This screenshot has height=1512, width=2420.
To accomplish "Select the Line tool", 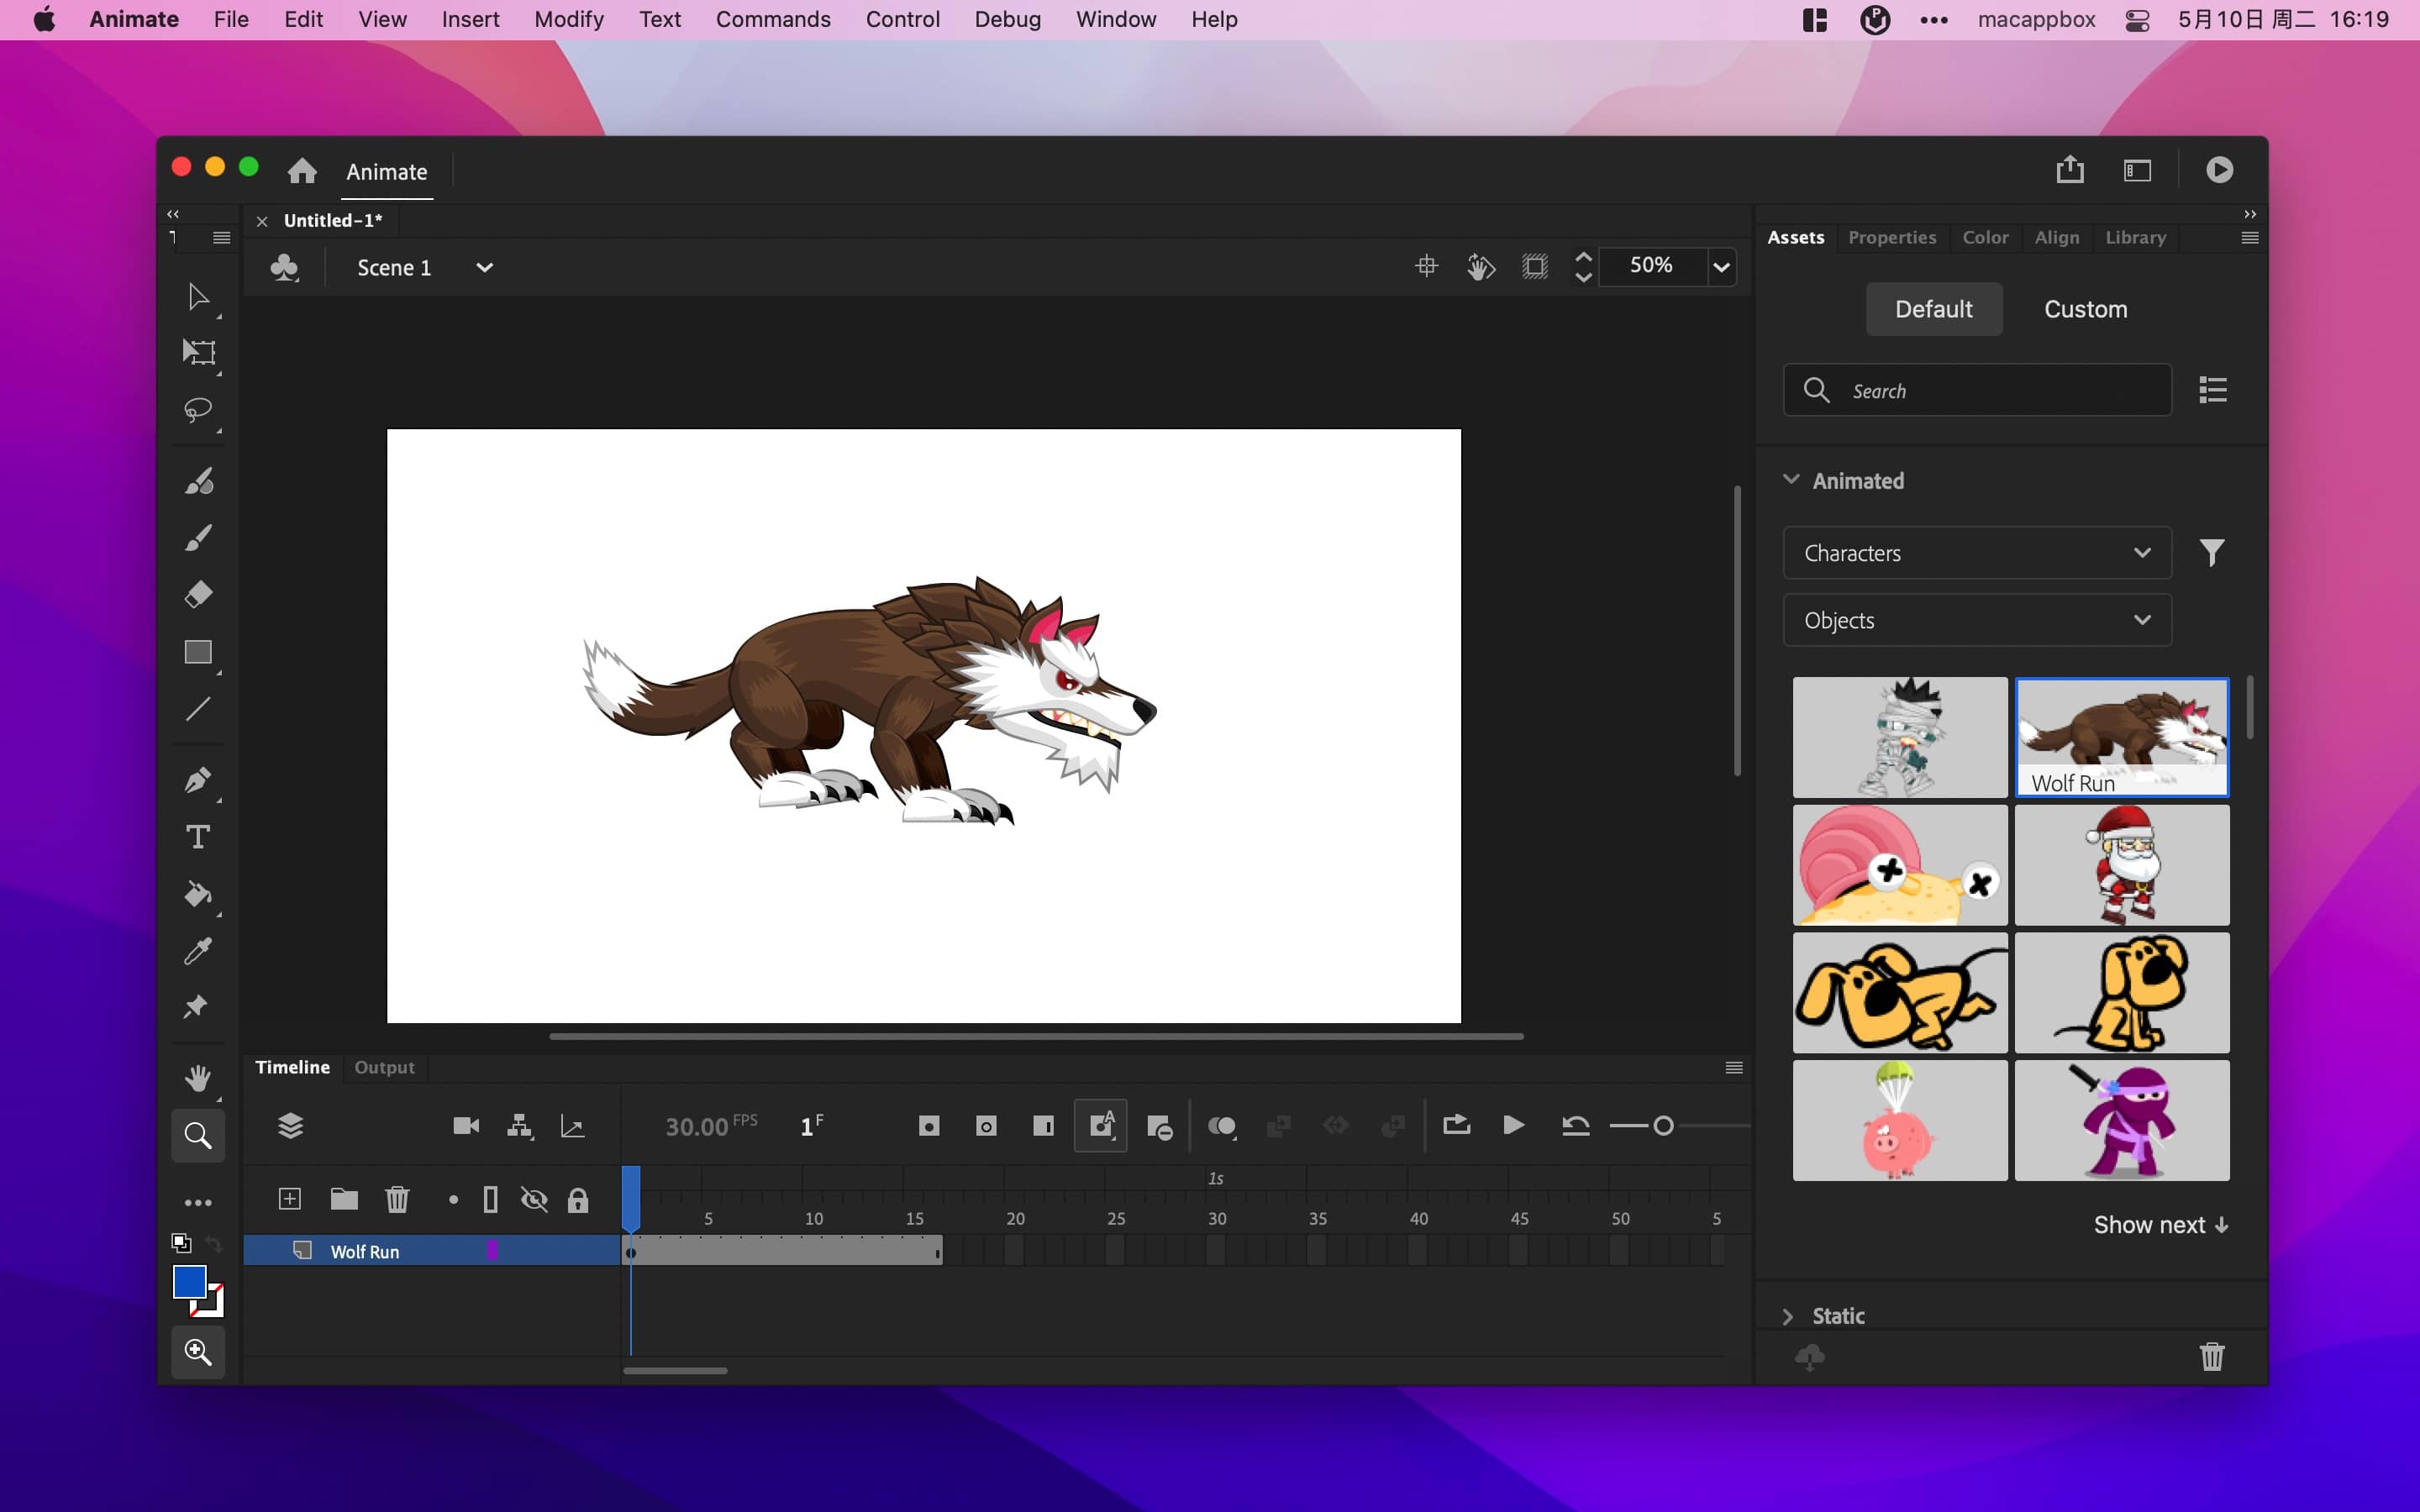I will (x=198, y=709).
